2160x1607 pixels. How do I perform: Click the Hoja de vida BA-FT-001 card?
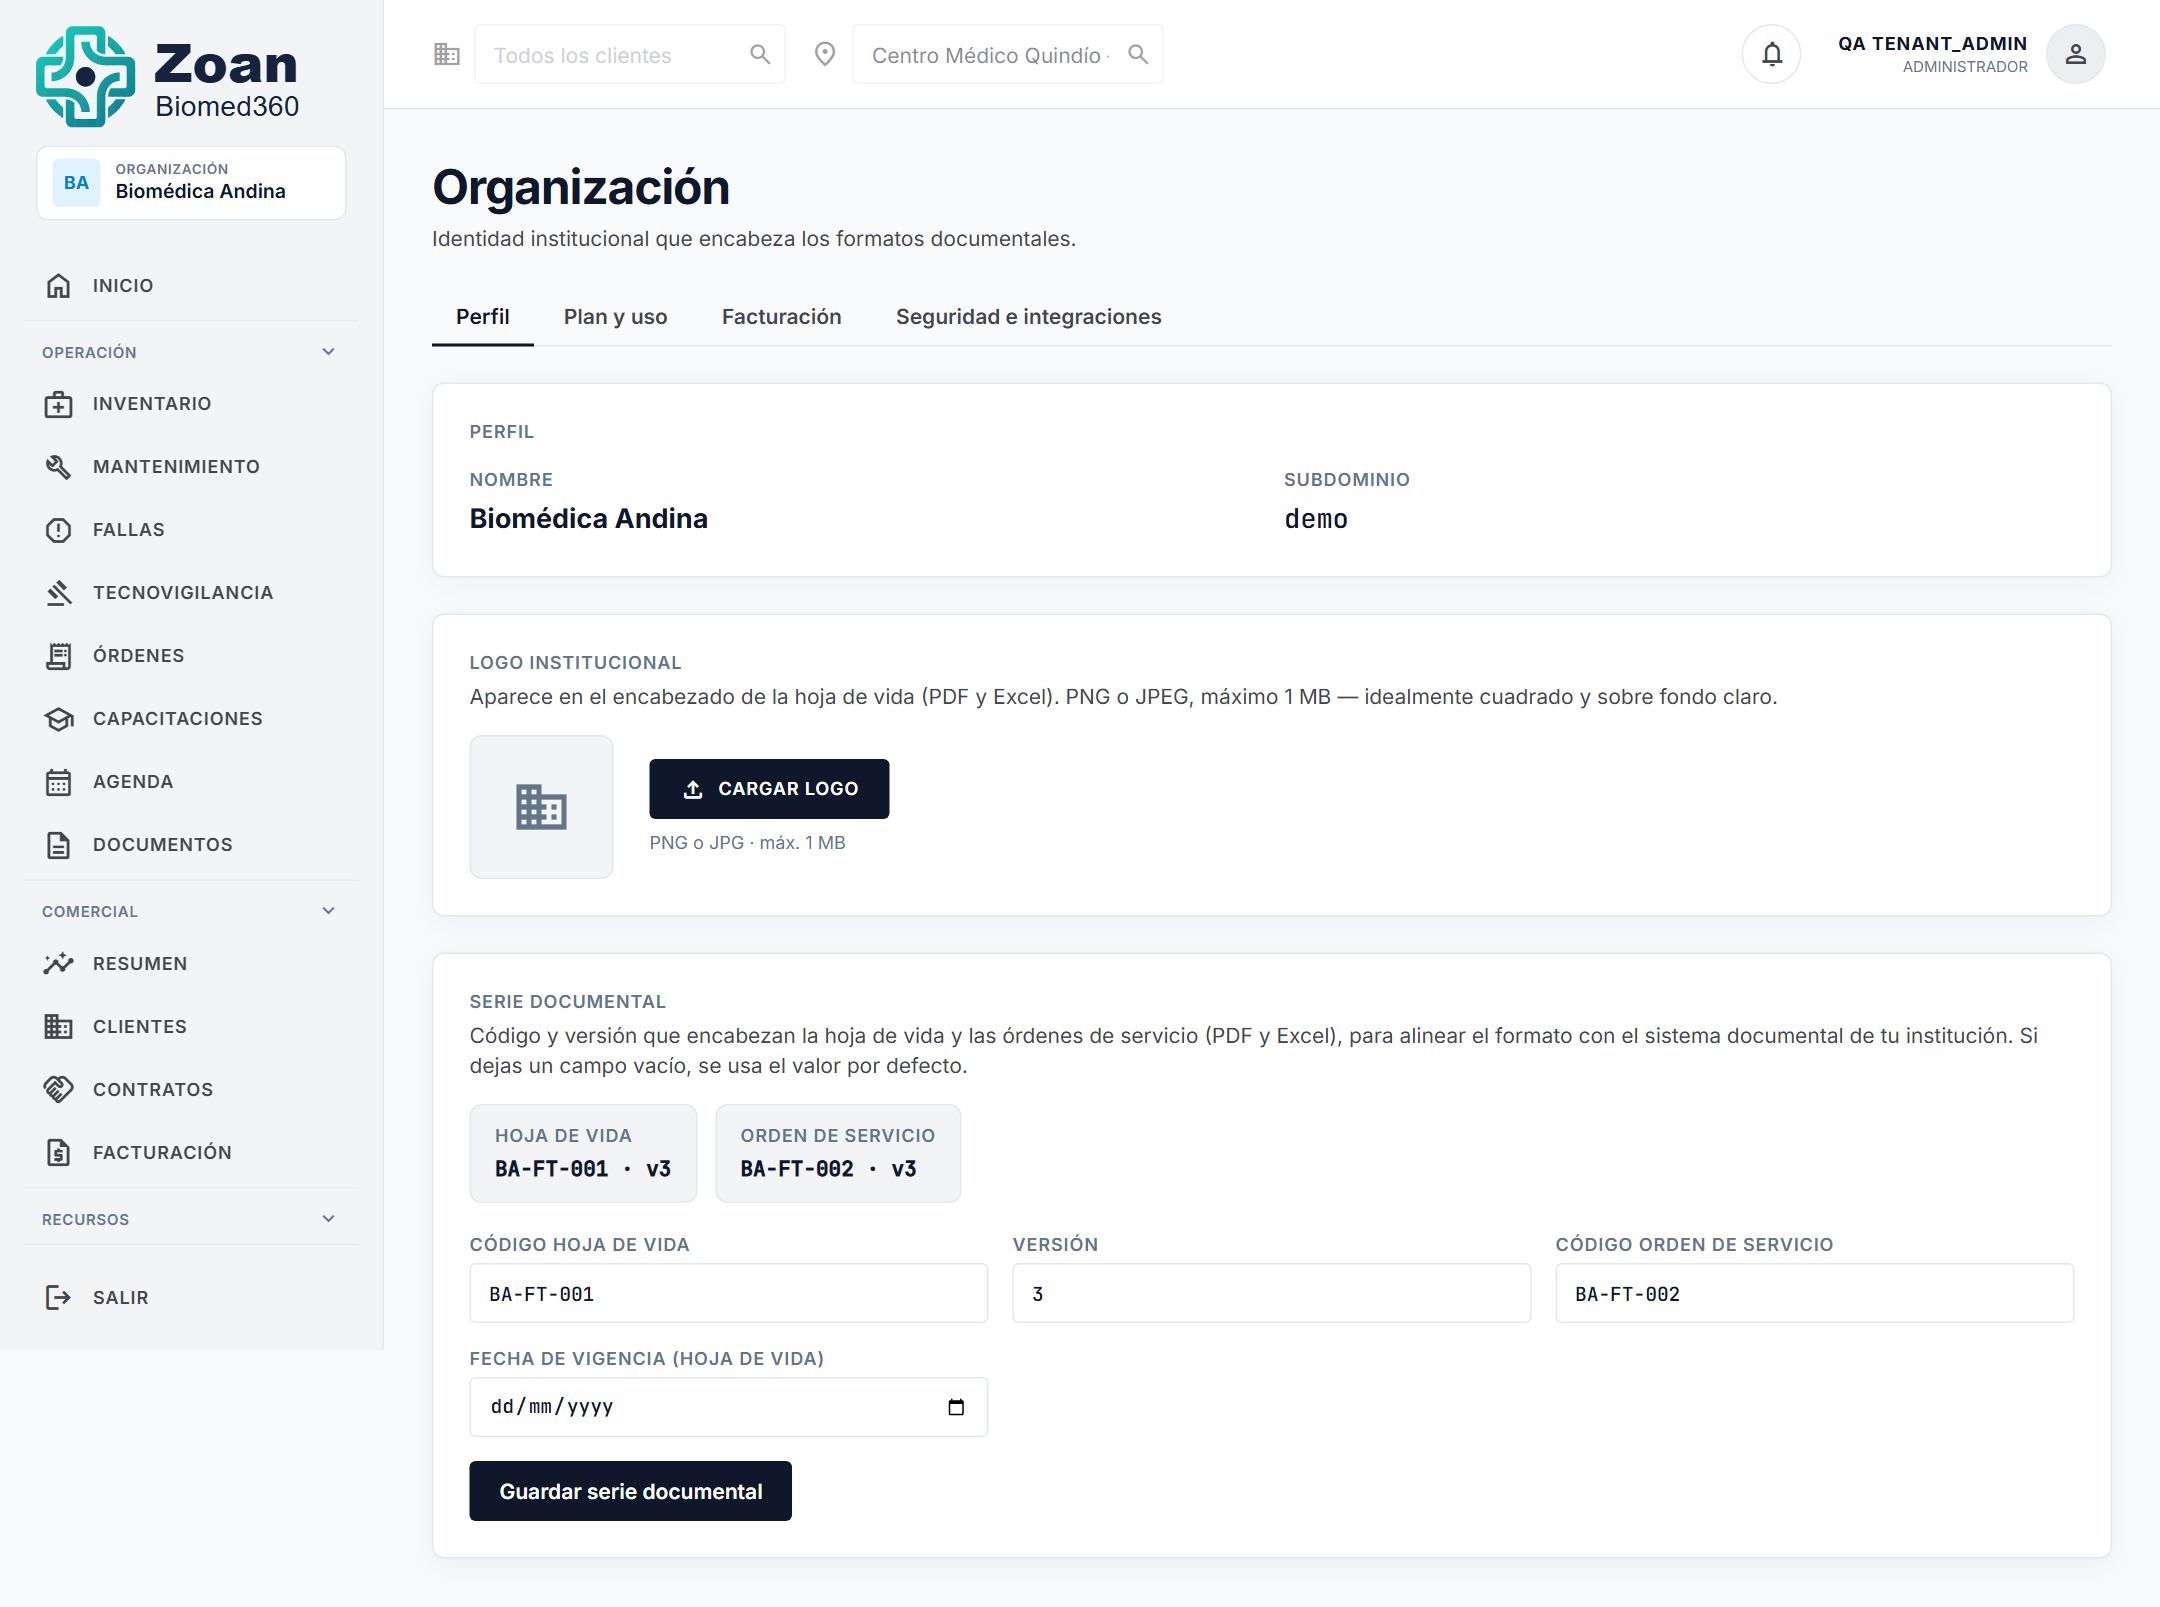(584, 1154)
